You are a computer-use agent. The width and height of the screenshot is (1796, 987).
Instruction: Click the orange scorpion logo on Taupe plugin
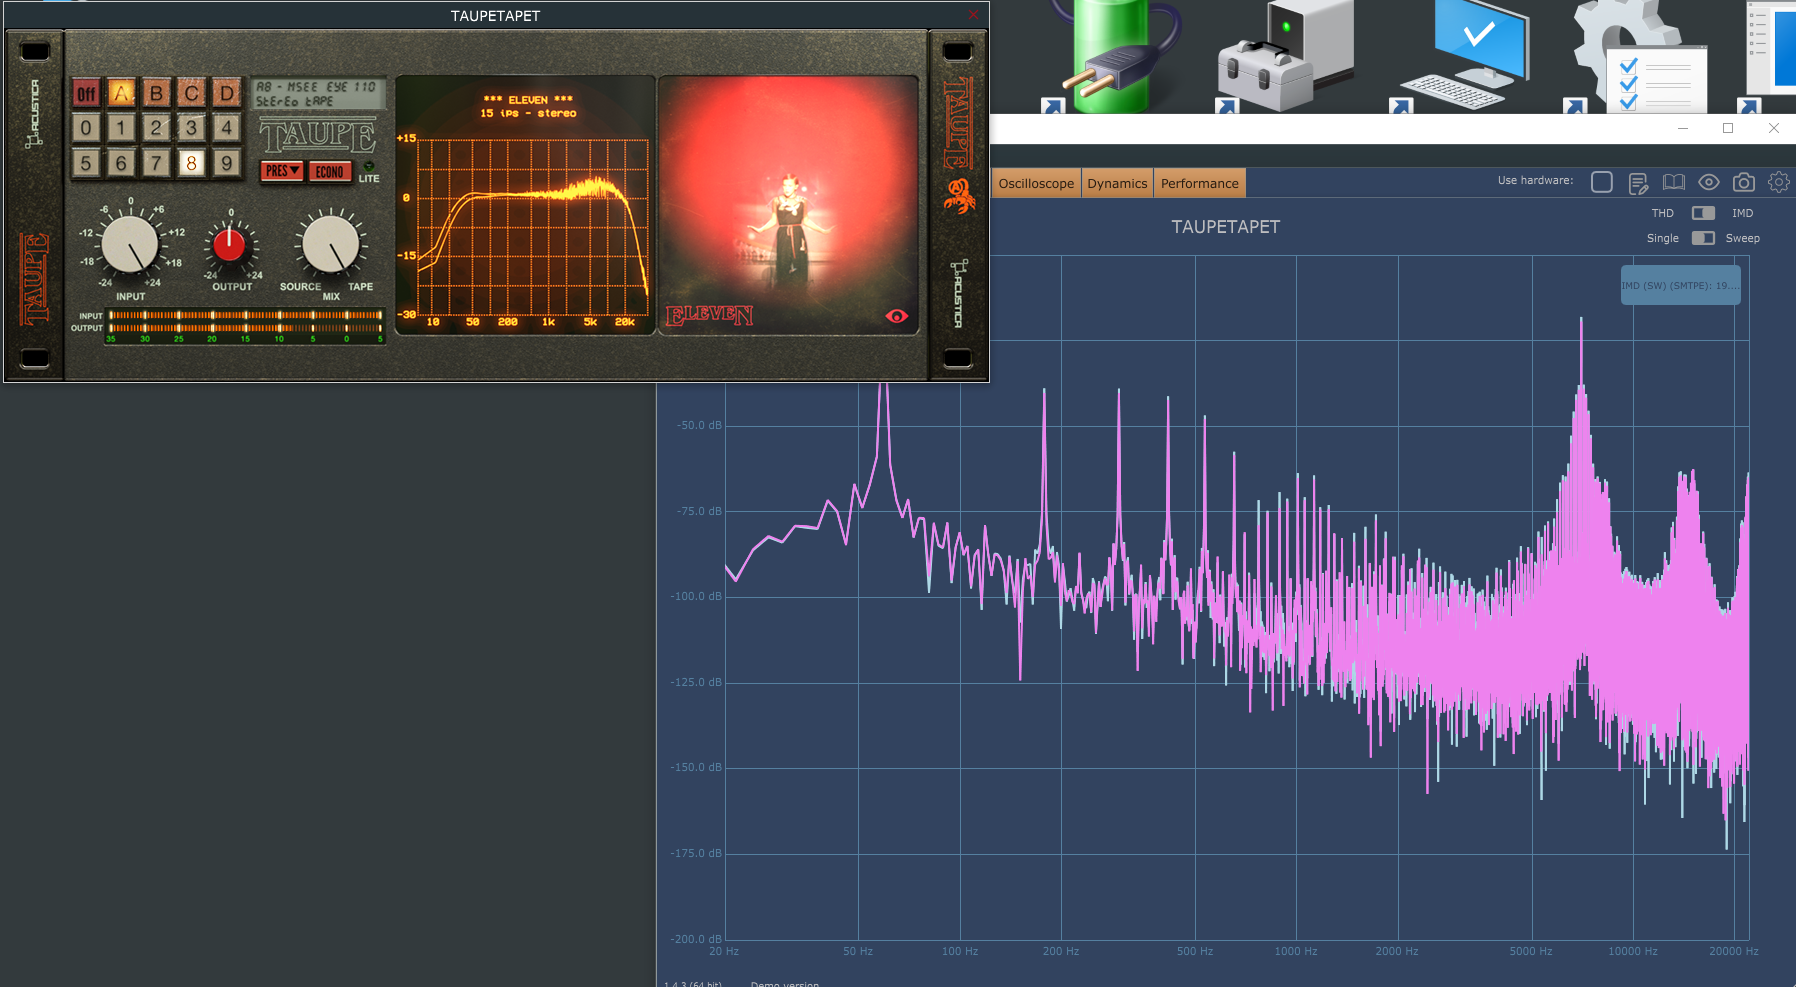point(959,196)
